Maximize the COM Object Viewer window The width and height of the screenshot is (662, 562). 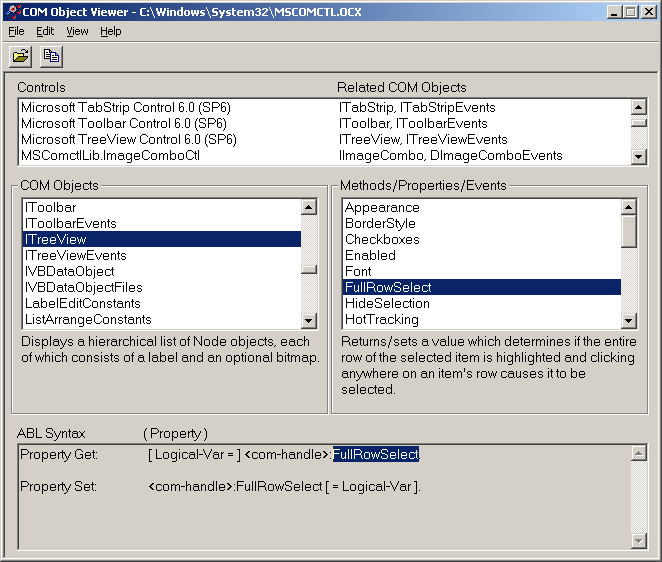pos(630,12)
